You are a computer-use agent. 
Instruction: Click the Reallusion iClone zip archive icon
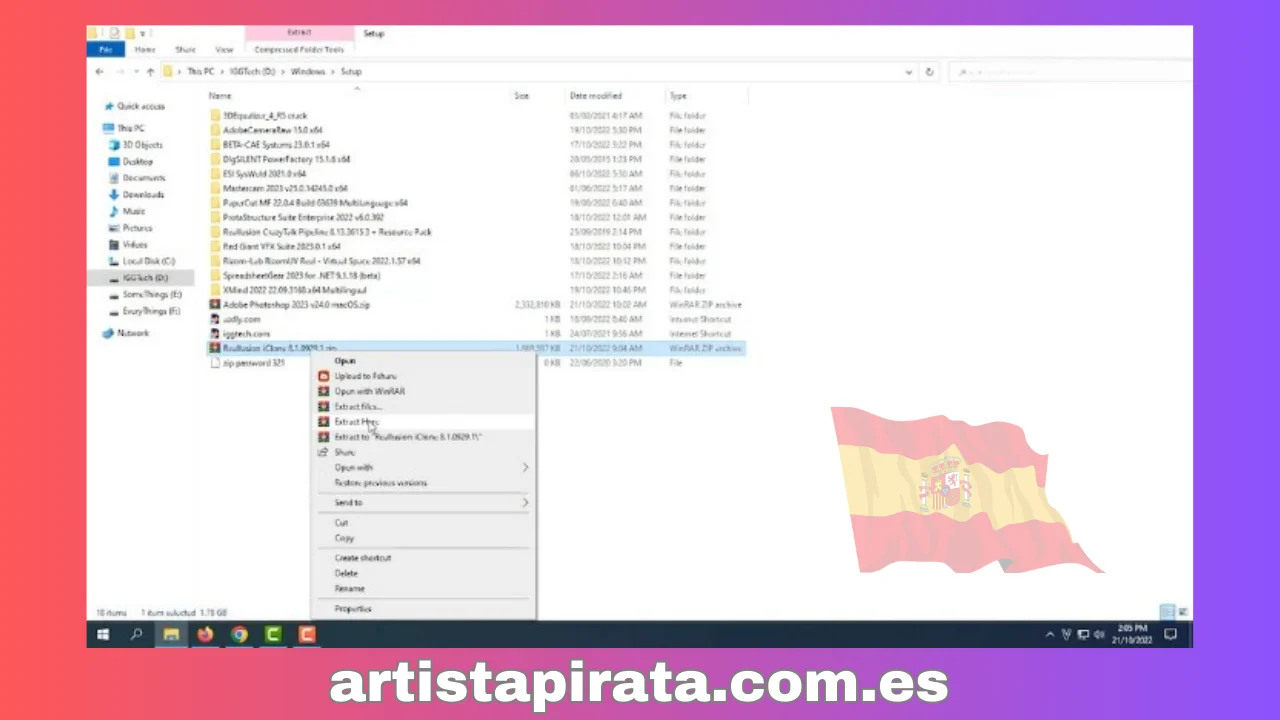[x=215, y=348]
